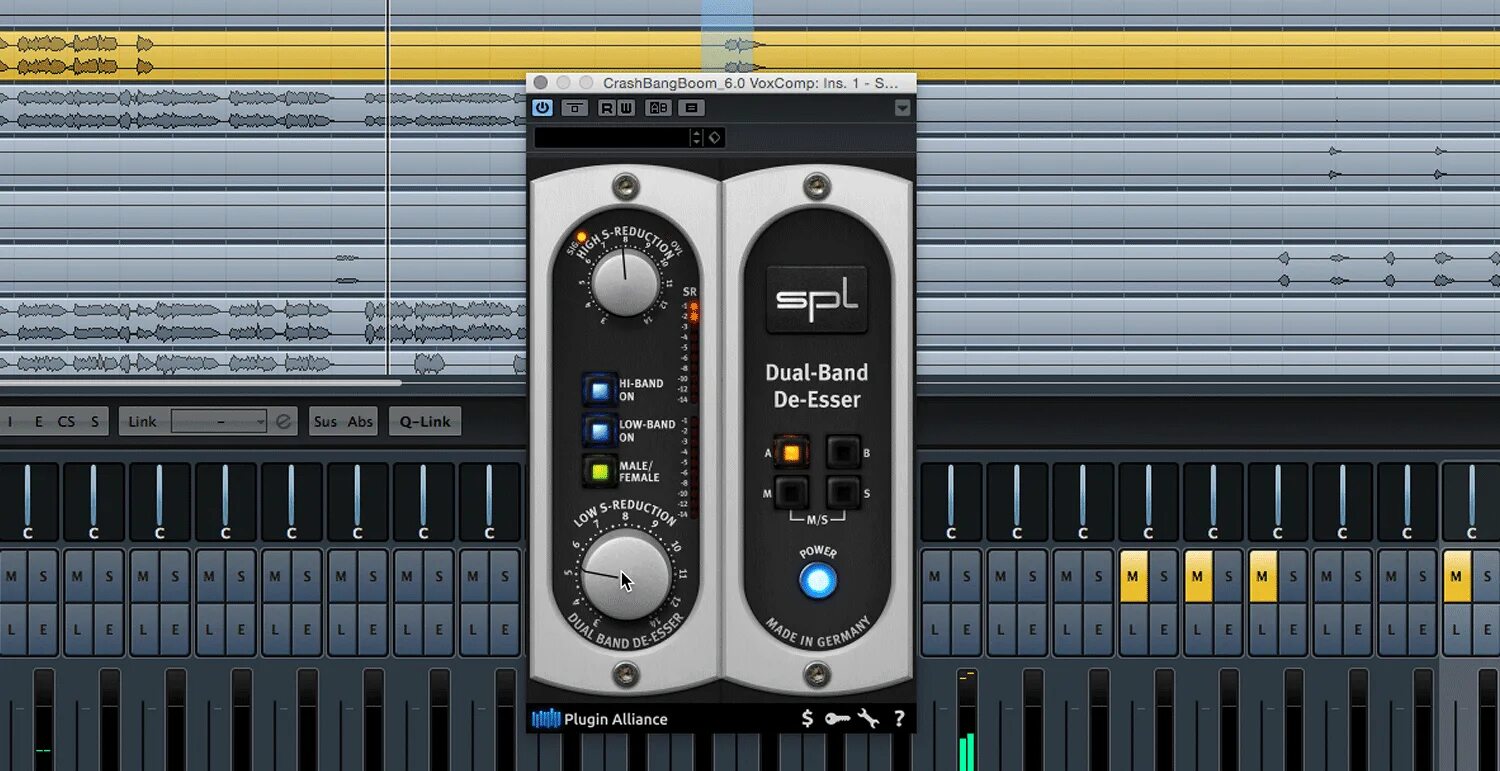Adjust the Low S-Reduction knob
Viewport: 1500px width, 771px height.
(626, 576)
